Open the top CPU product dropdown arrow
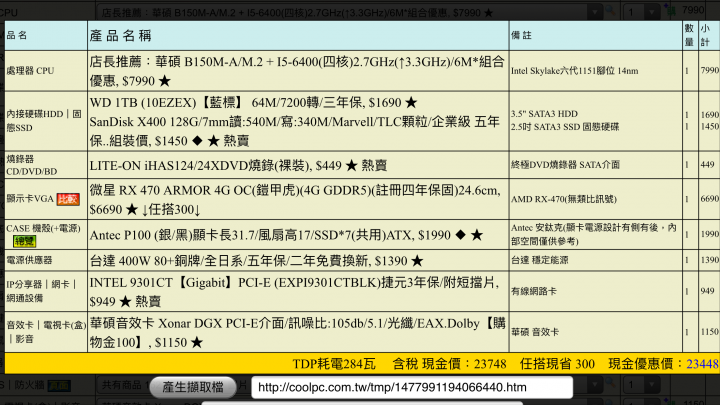 (x=595, y=11)
